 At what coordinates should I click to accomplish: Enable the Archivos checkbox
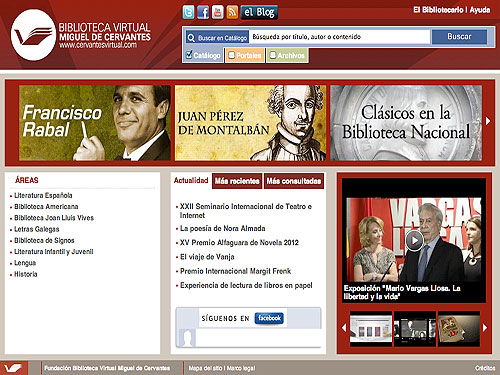tap(273, 55)
